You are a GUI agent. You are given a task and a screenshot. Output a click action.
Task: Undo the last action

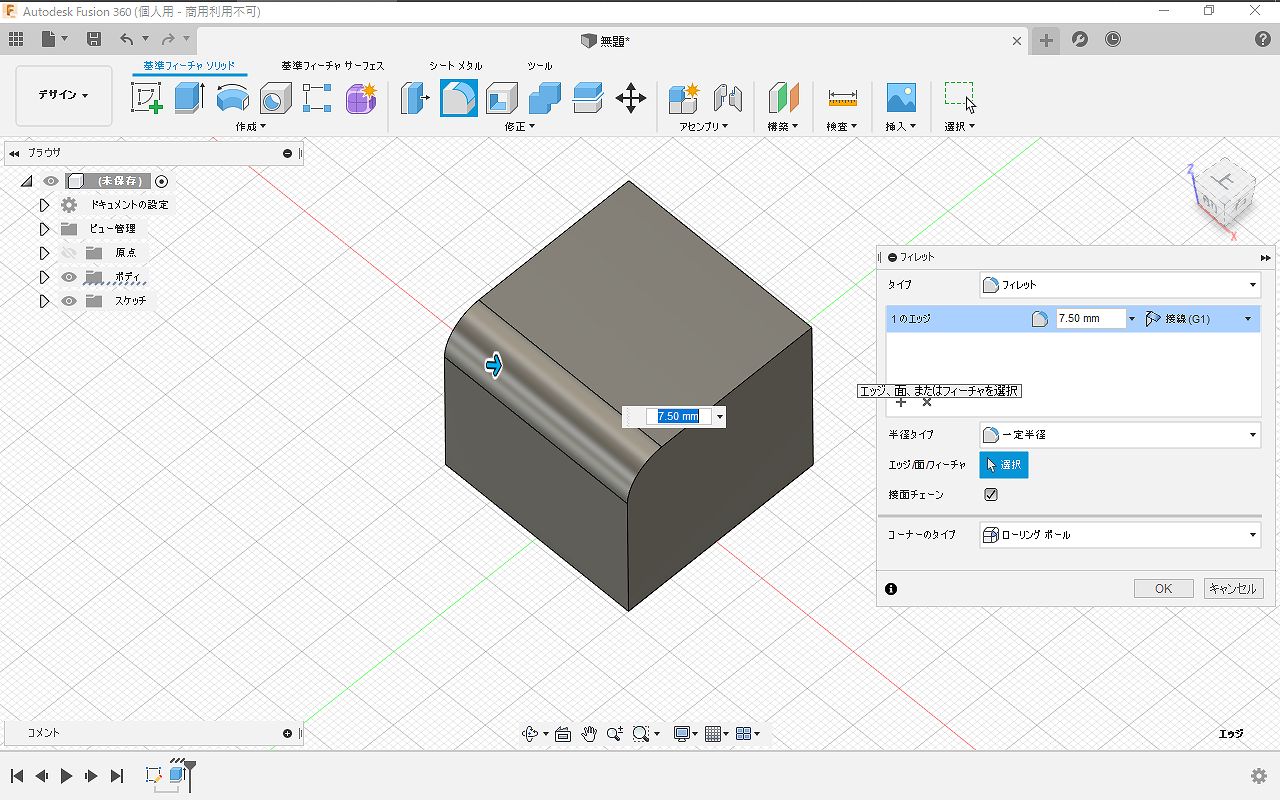(x=126, y=39)
